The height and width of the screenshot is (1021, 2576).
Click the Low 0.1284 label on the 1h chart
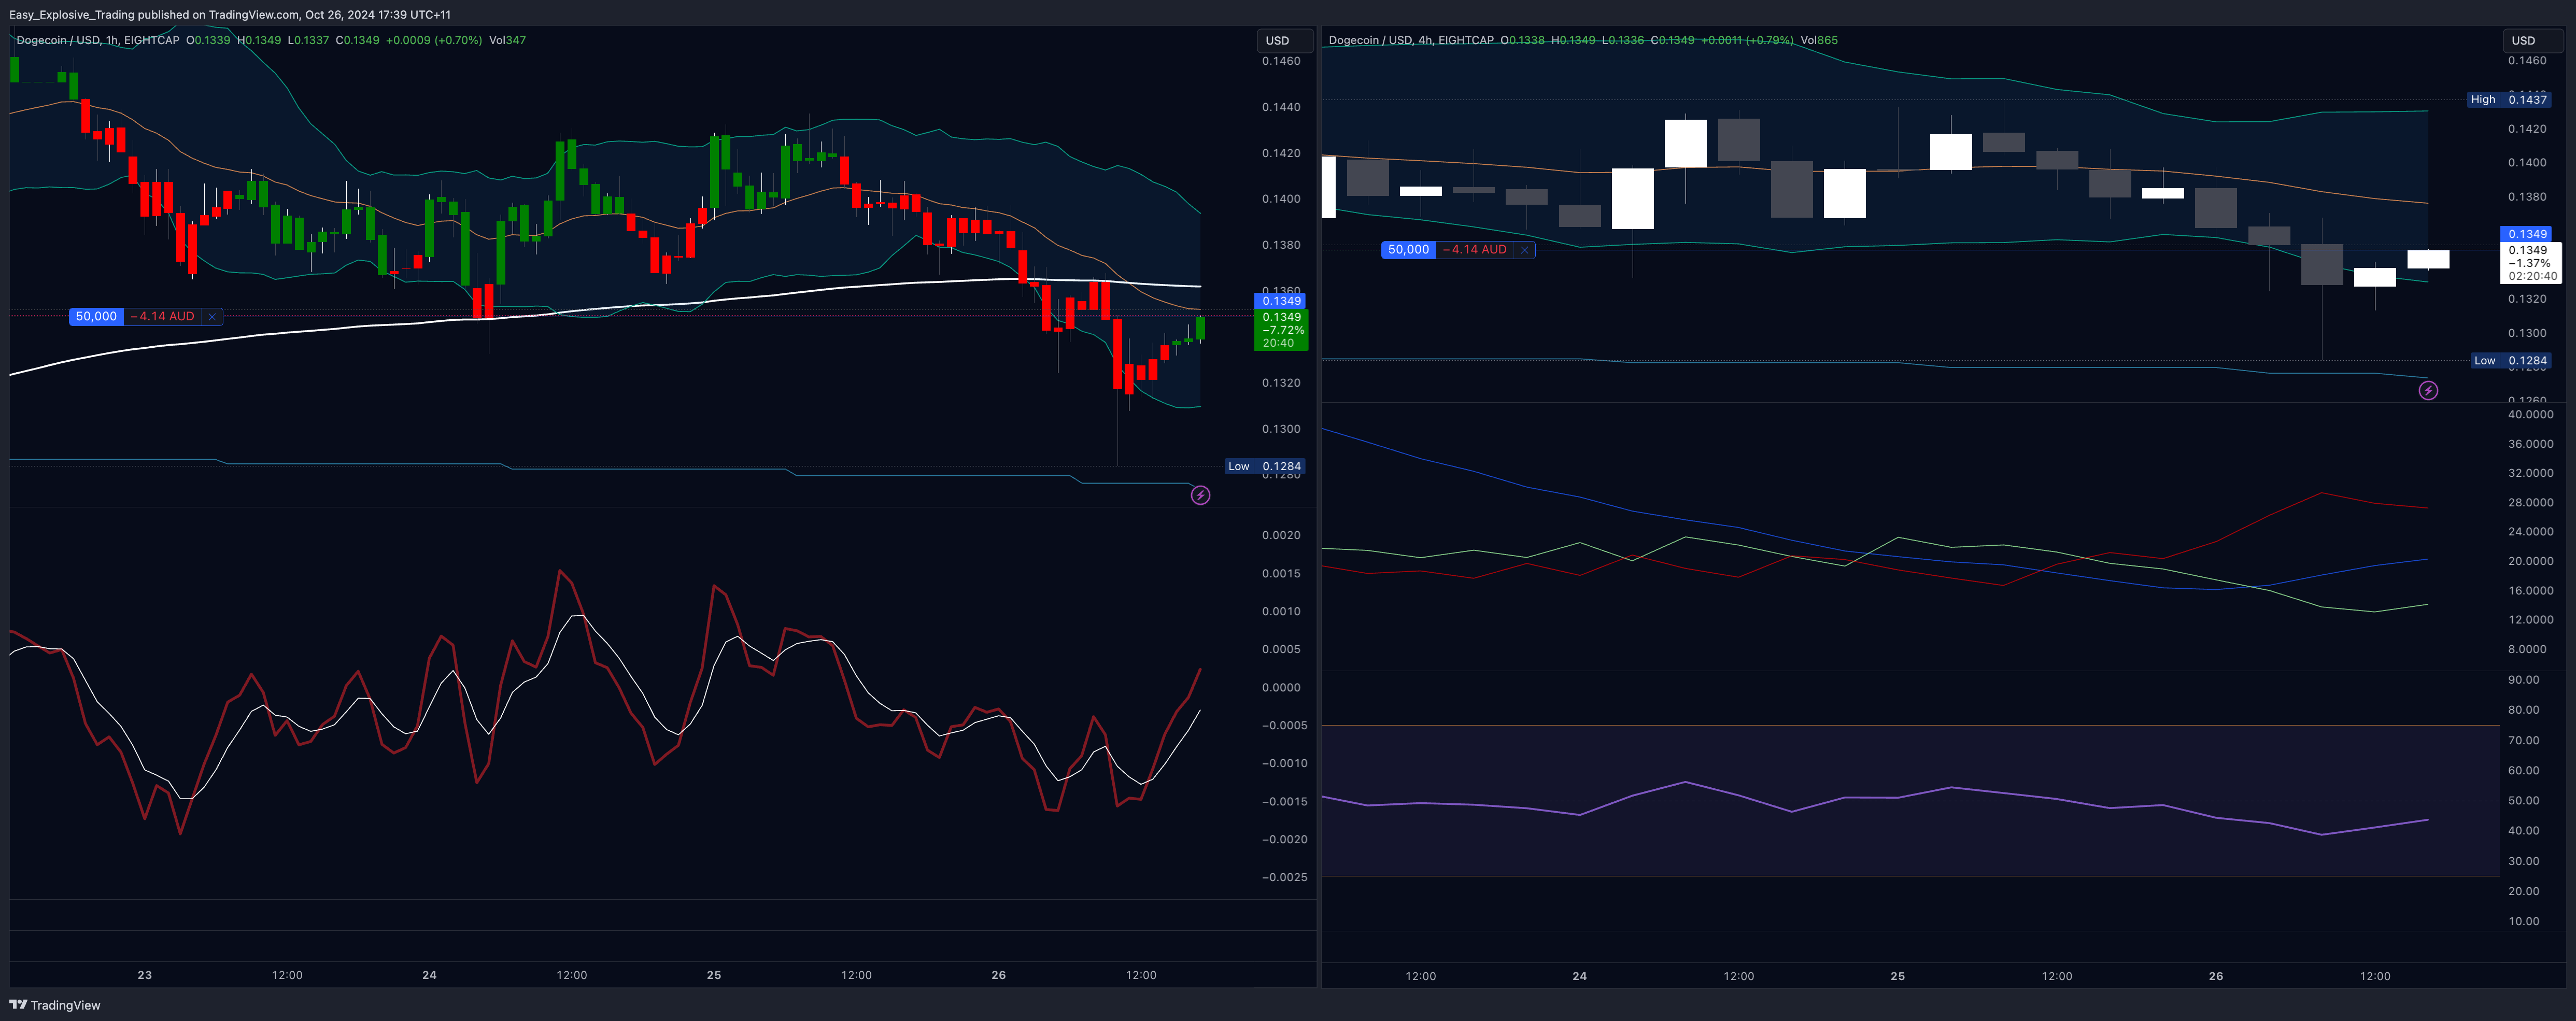tap(1265, 466)
